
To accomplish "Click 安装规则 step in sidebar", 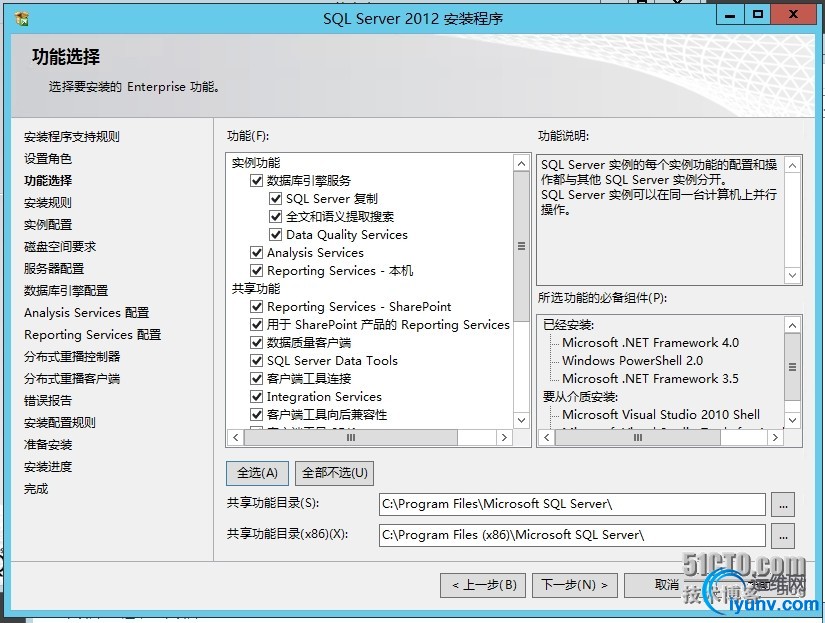I will [x=48, y=203].
